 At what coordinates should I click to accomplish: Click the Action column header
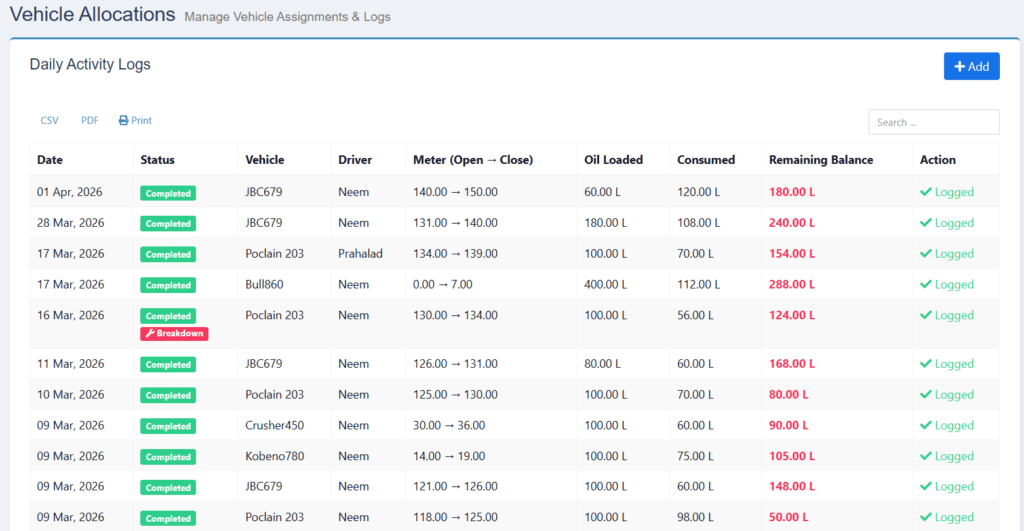tap(938, 160)
